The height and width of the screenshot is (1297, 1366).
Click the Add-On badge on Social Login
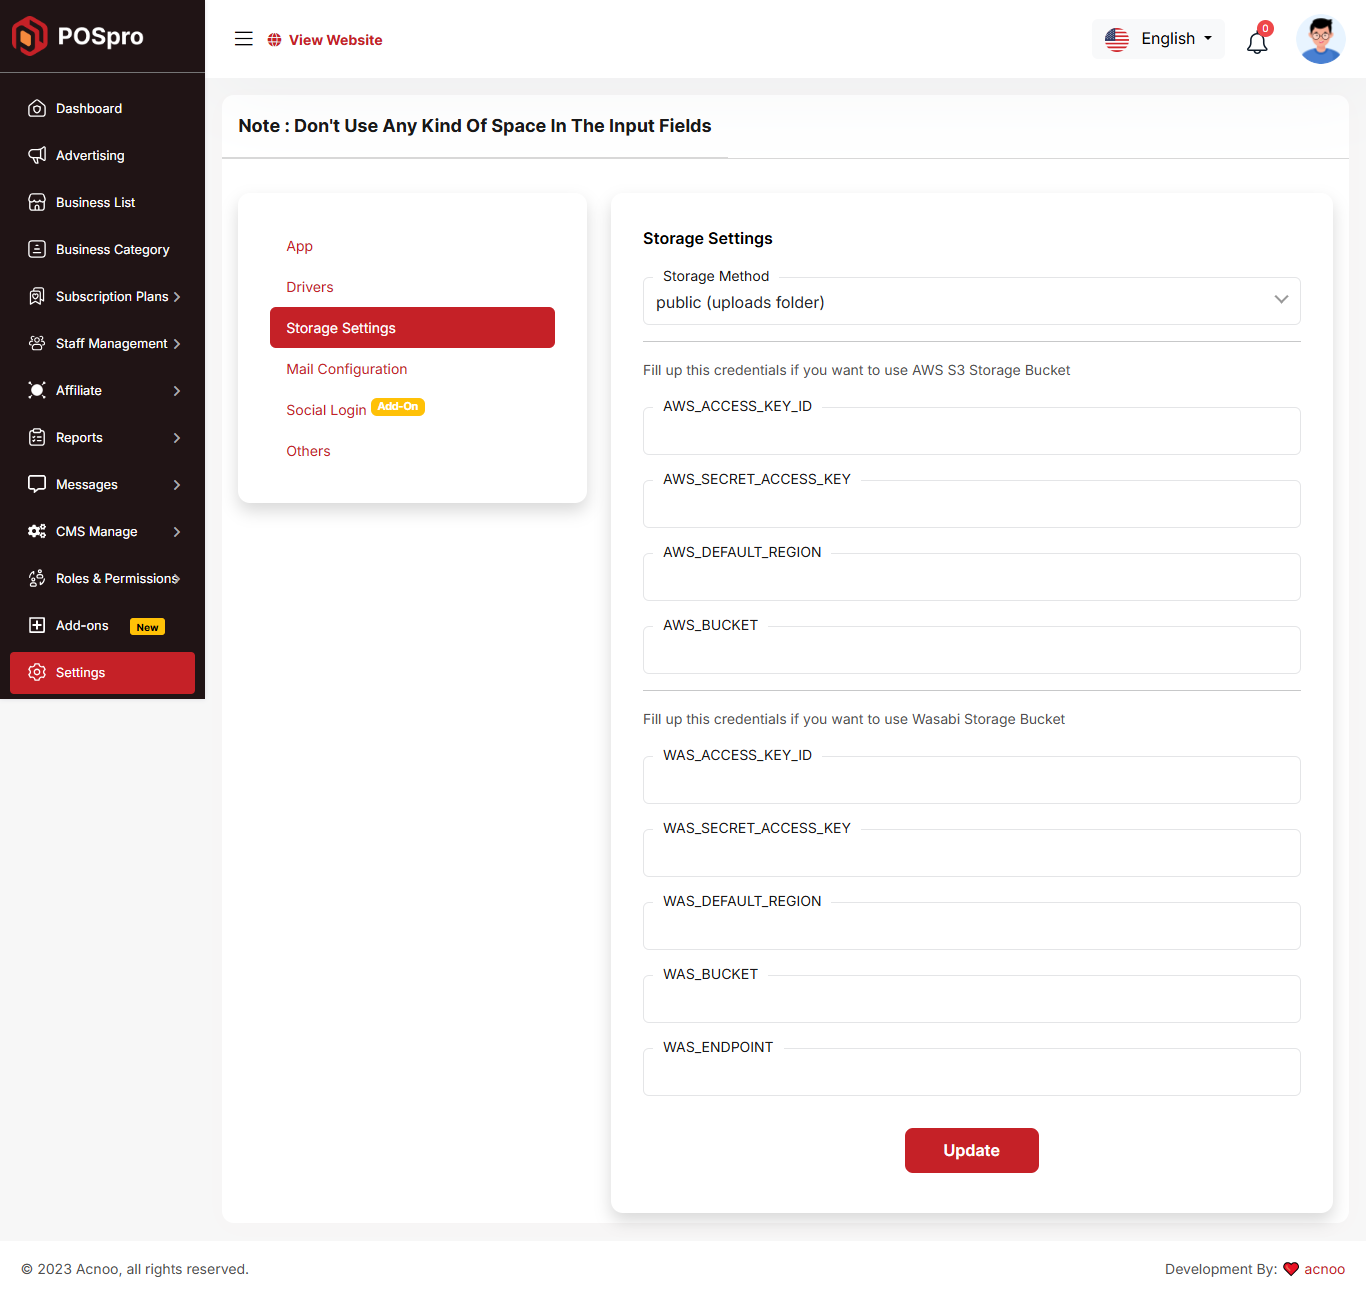pyautogui.click(x=398, y=407)
